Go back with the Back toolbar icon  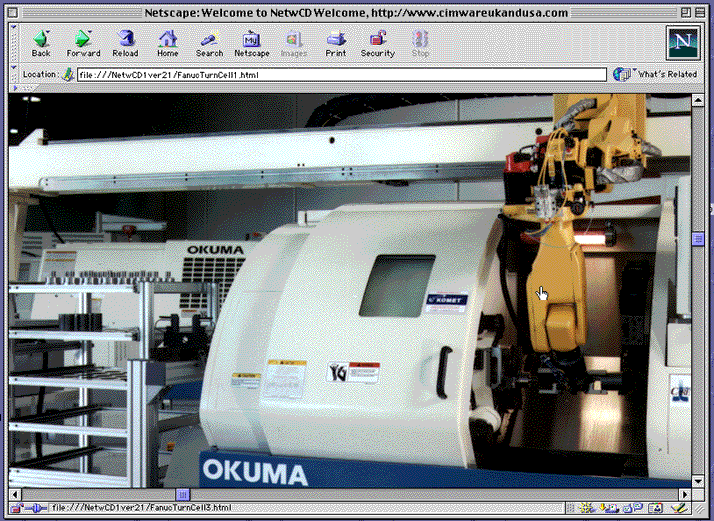[41, 43]
